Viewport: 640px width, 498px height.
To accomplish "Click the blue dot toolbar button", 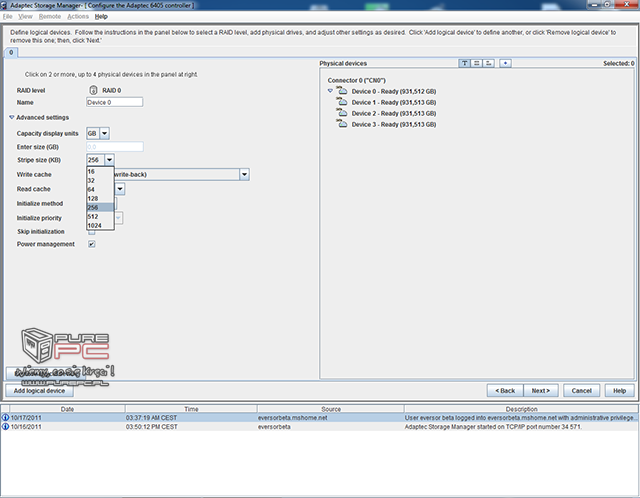I will tap(505, 63).
